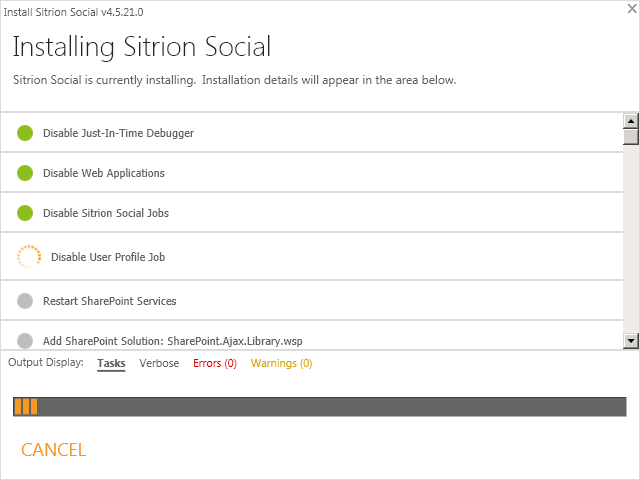Image resolution: width=640 pixels, height=480 pixels.
Task: Select the Restart SharePoint Services task text
Action: point(109,301)
